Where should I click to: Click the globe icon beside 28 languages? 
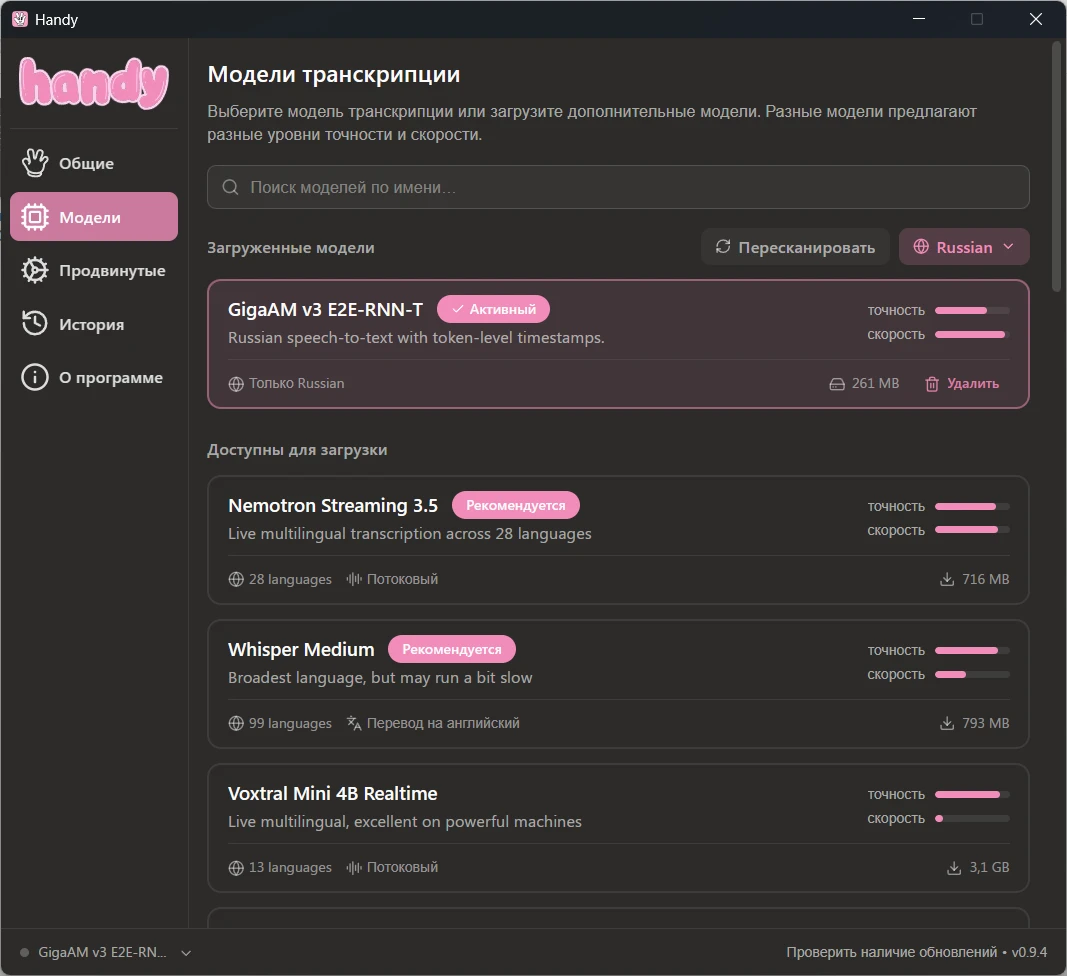pyautogui.click(x=236, y=579)
